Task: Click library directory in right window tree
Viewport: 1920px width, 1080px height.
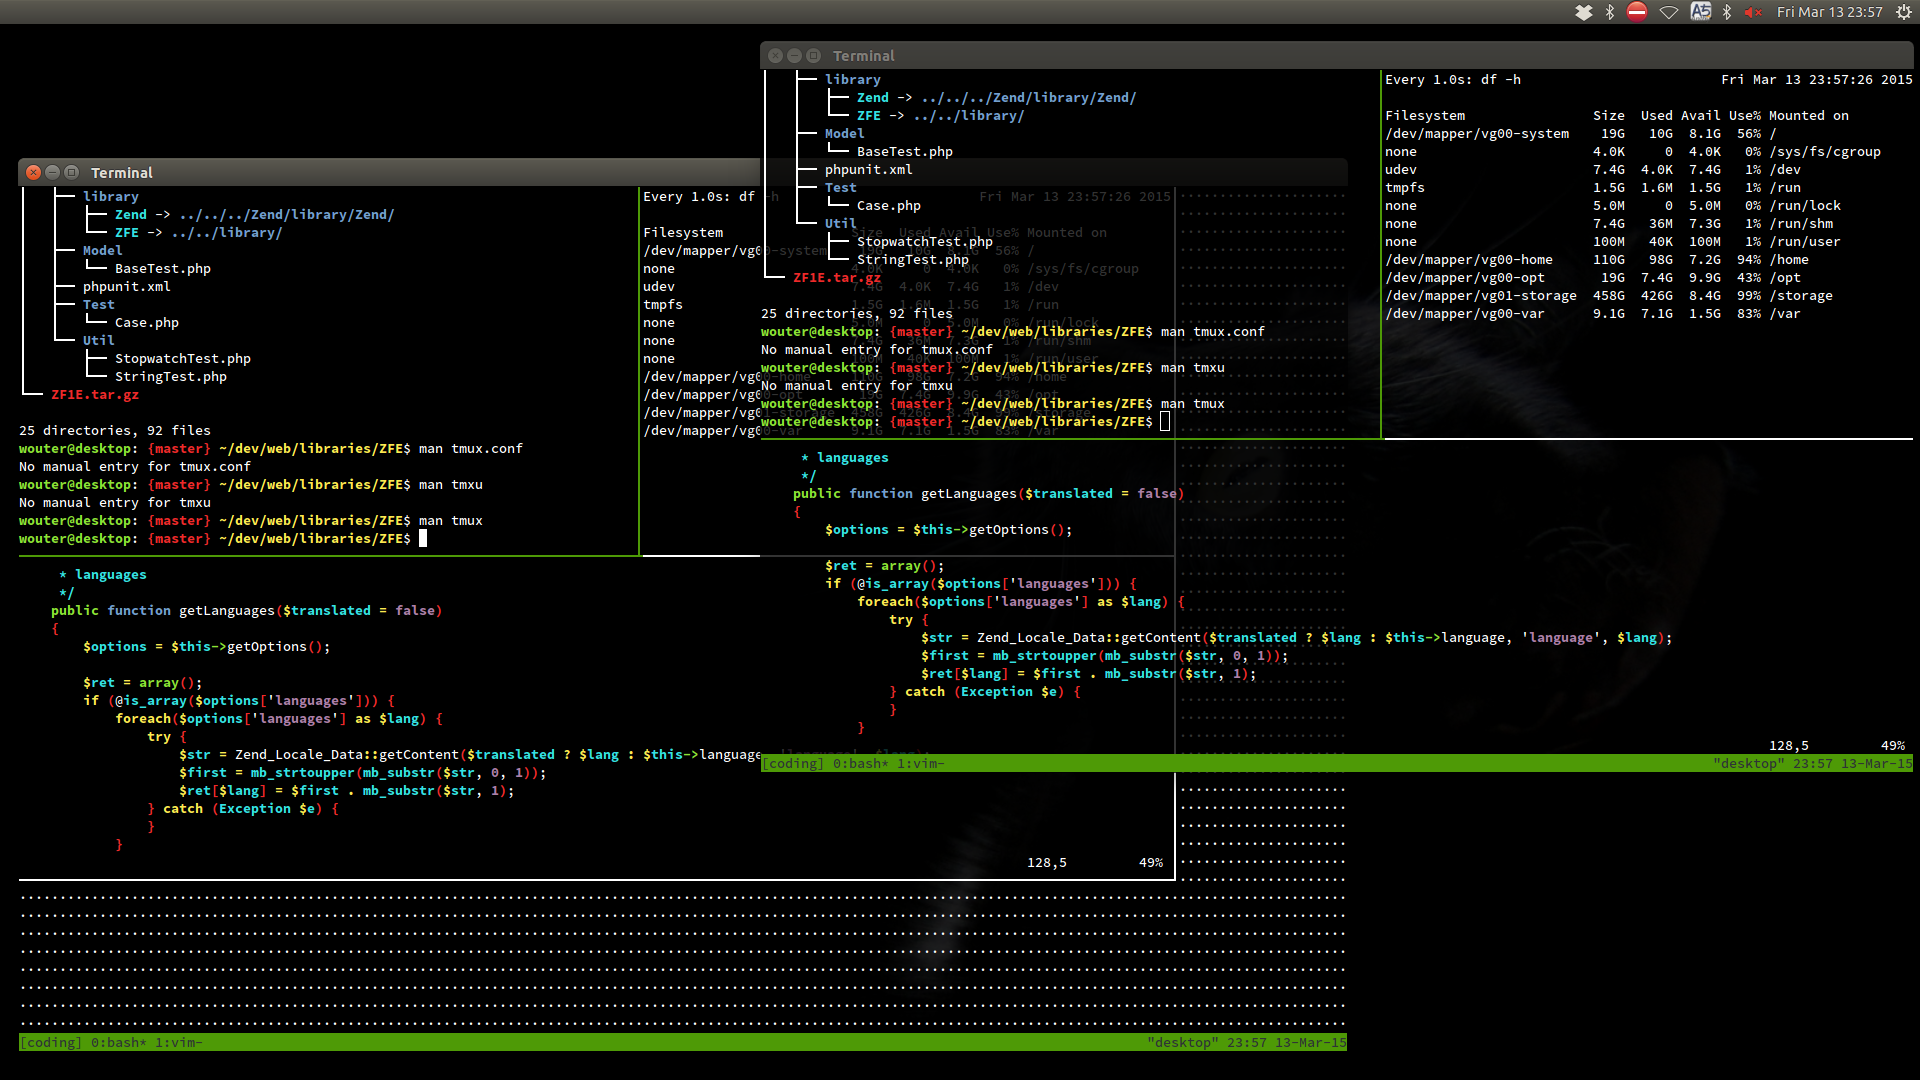Action: (x=853, y=80)
